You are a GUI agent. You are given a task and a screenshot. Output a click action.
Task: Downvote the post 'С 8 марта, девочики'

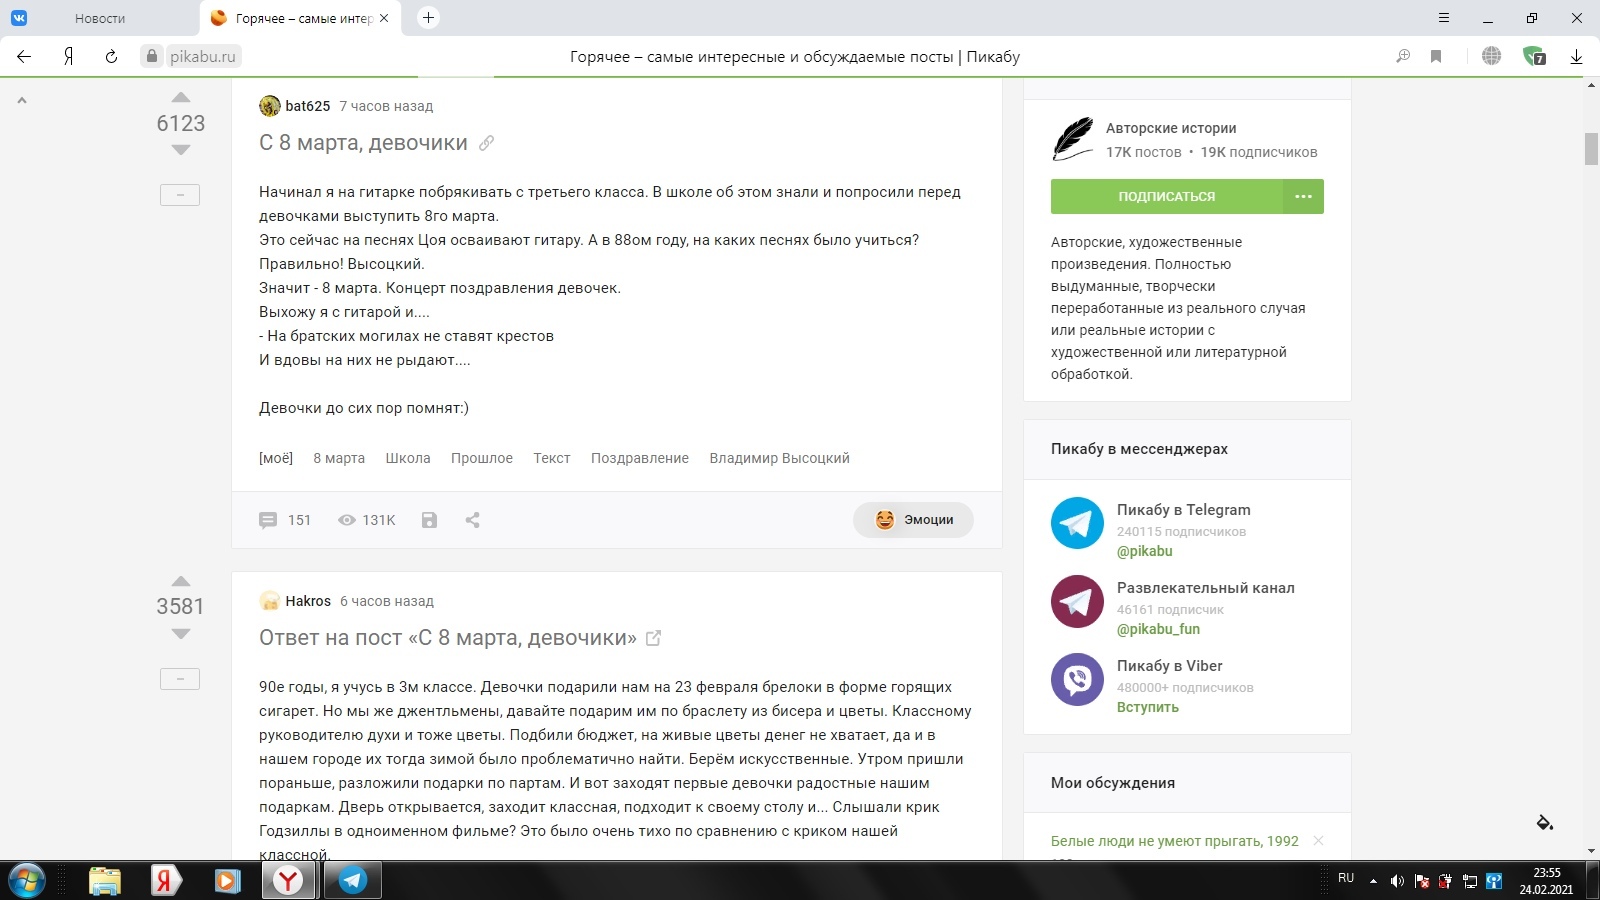click(181, 150)
